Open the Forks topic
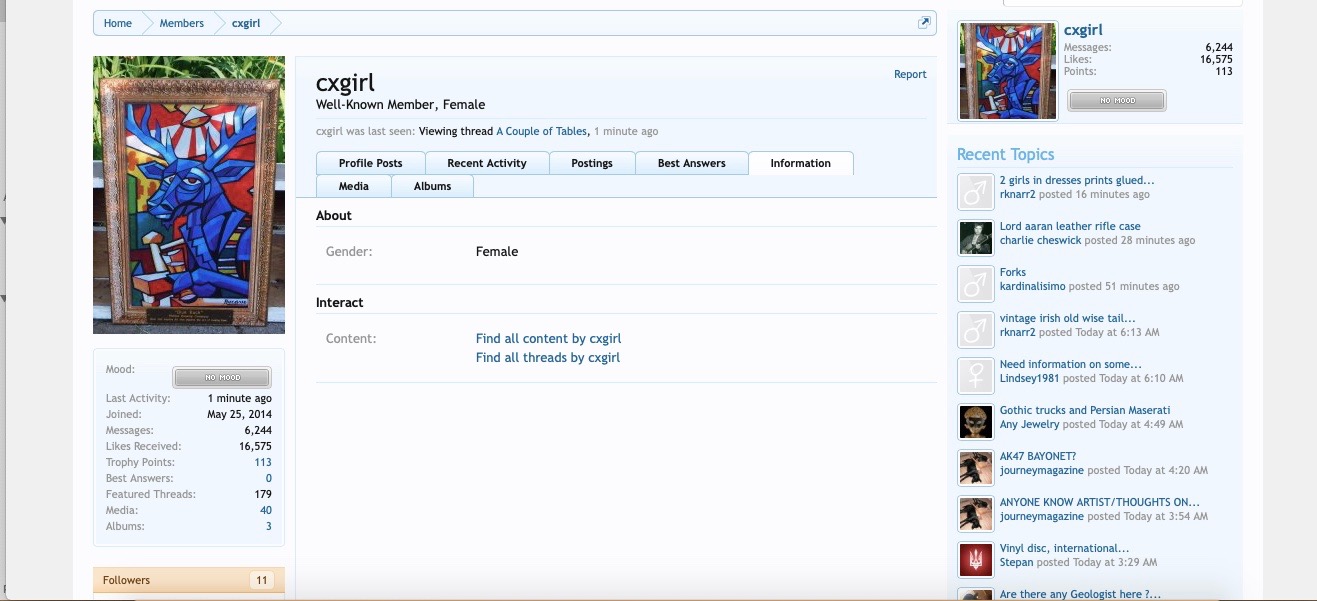The width and height of the screenshot is (1317, 601). [x=1013, y=272]
